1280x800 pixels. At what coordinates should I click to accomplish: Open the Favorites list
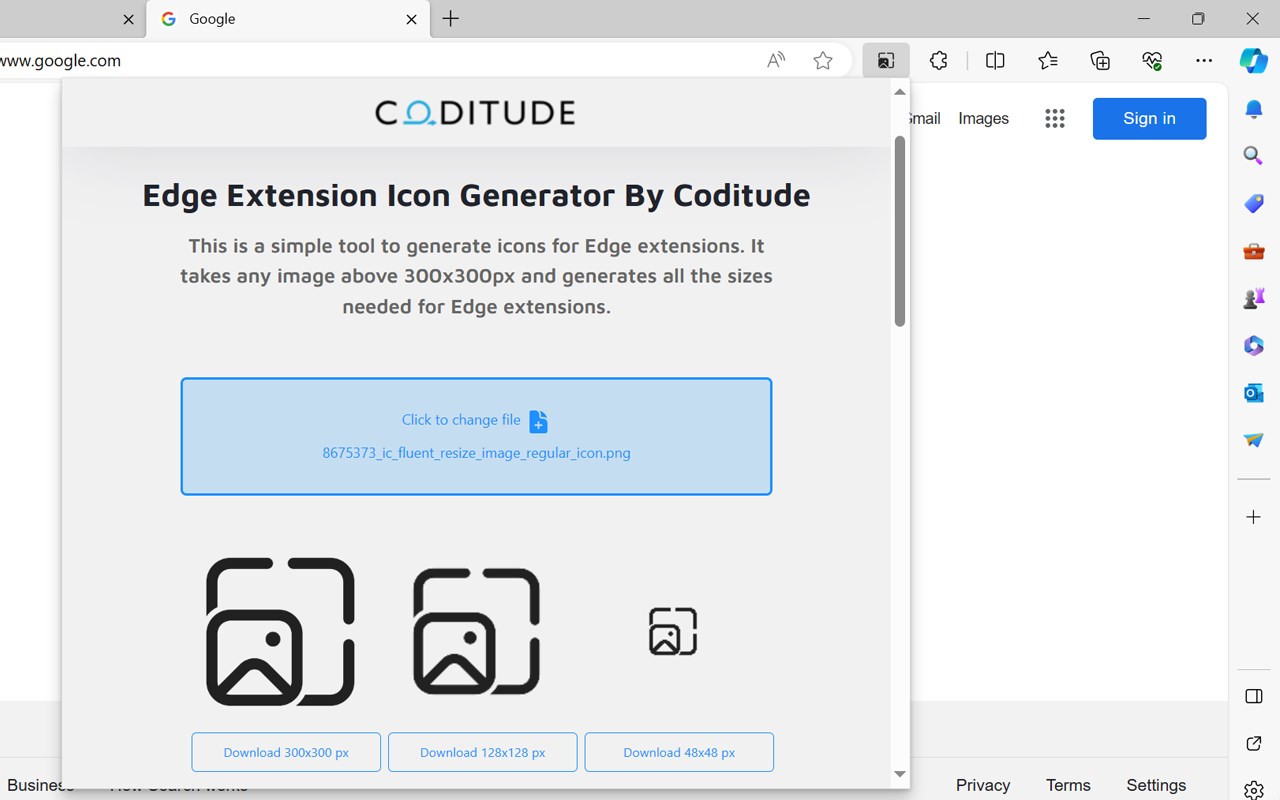click(1048, 61)
